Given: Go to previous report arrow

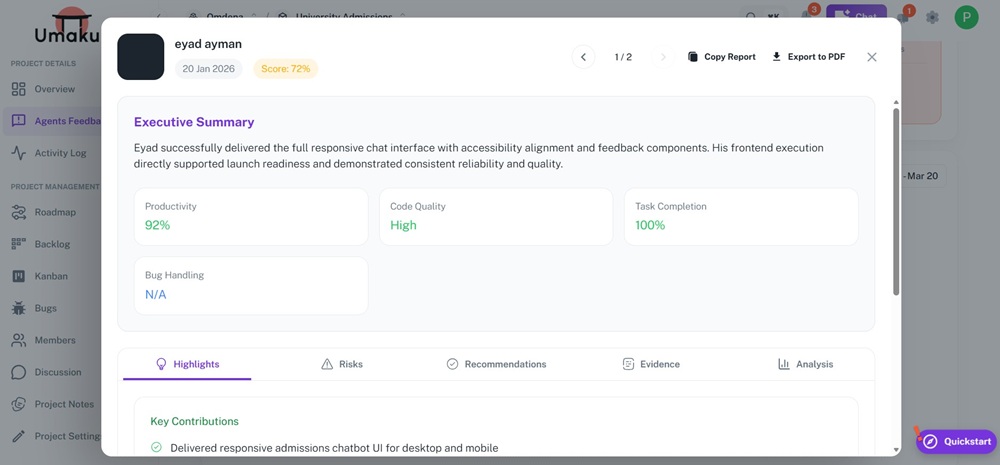Looking at the screenshot, I should (x=583, y=57).
